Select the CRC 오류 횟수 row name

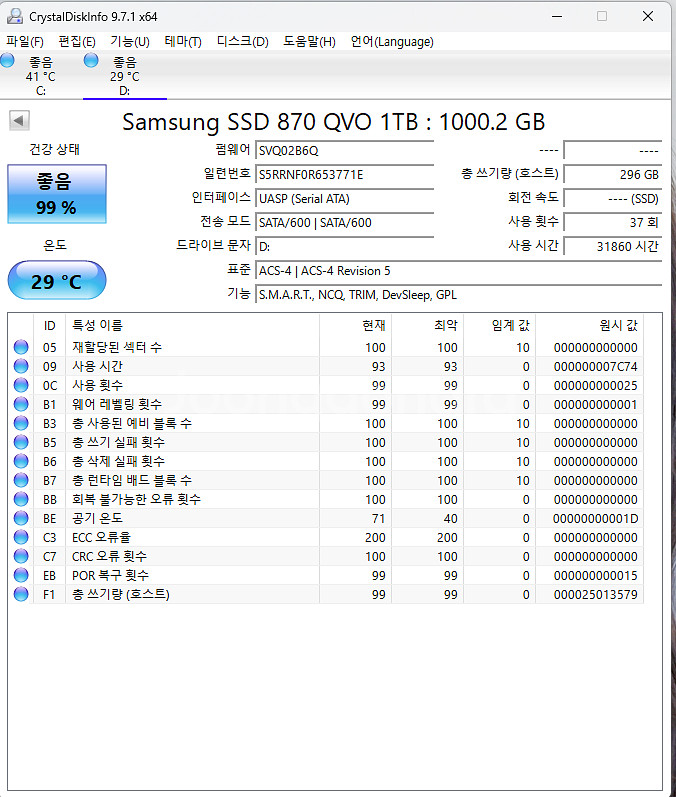click(109, 556)
